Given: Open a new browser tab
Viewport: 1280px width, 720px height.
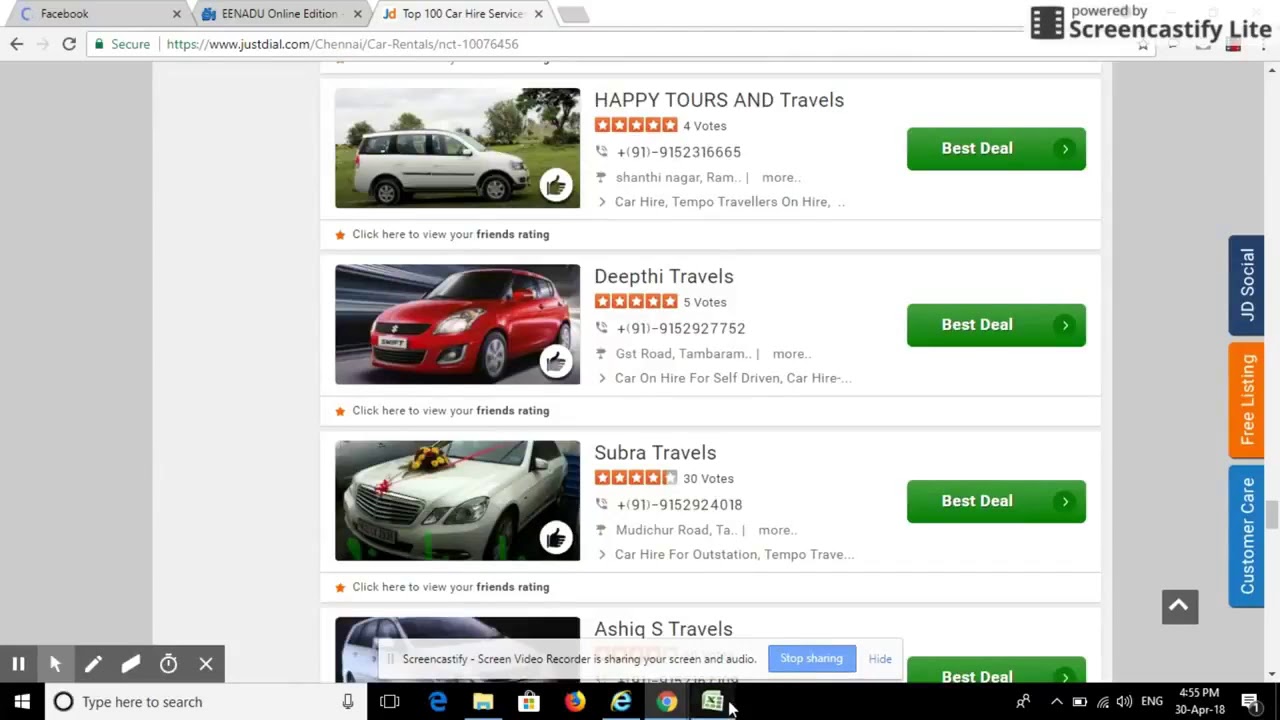Looking at the screenshot, I should 573,14.
